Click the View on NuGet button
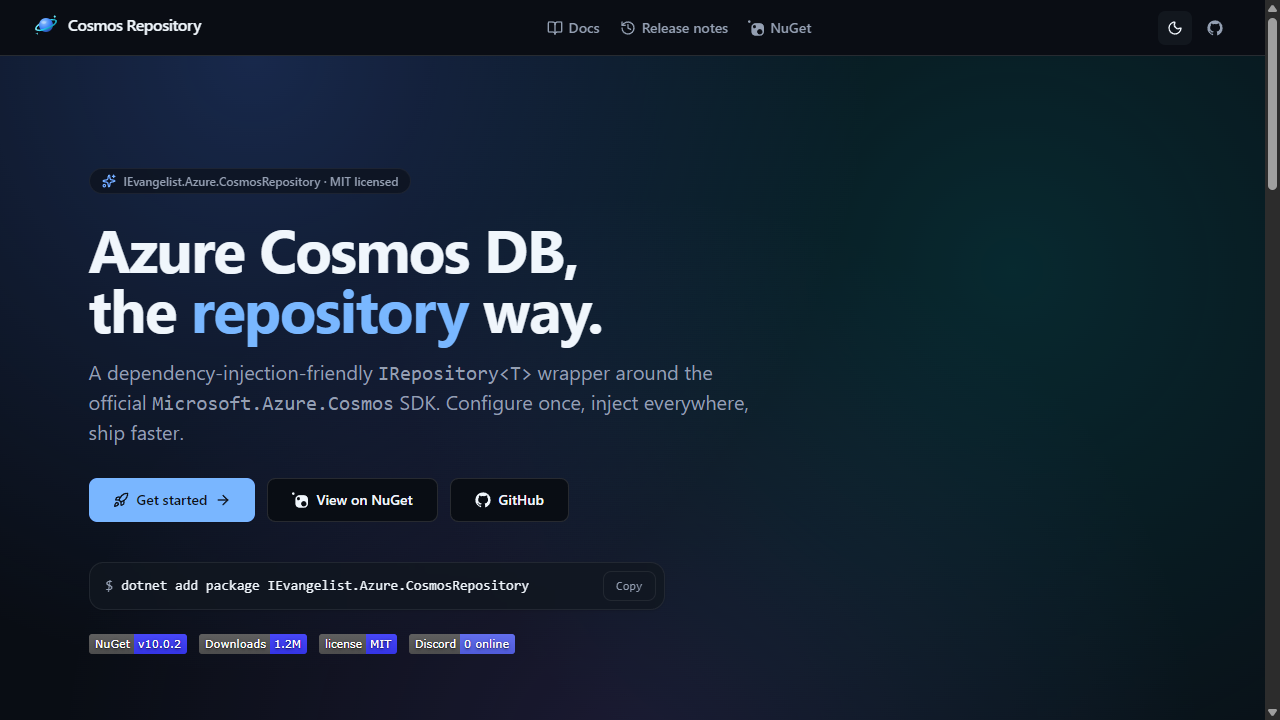The width and height of the screenshot is (1280, 720). (x=352, y=500)
